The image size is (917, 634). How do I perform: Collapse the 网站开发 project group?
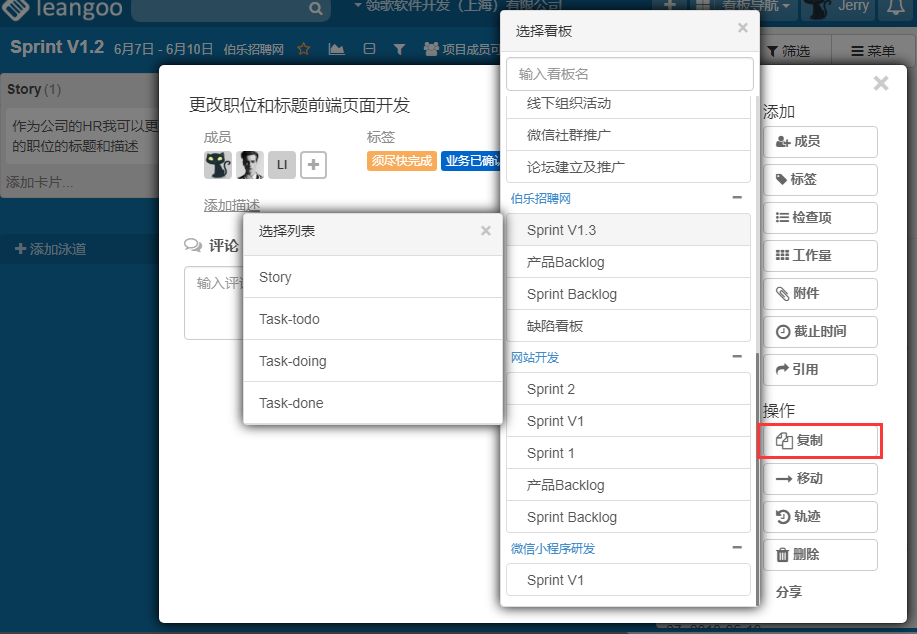tap(737, 357)
